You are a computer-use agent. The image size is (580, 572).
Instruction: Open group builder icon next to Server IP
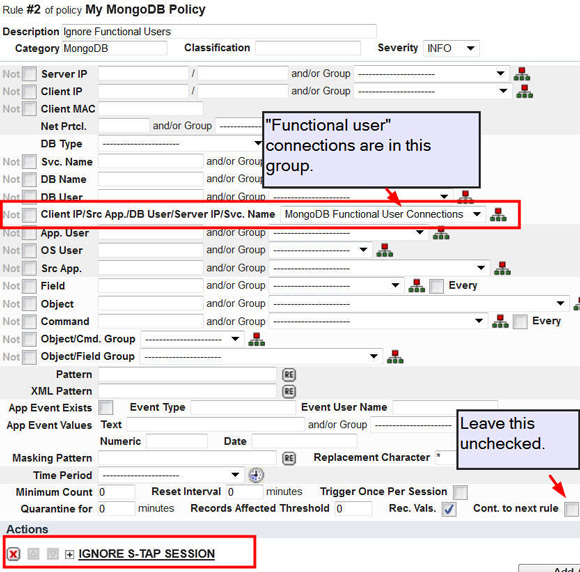[x=522, y=74]
